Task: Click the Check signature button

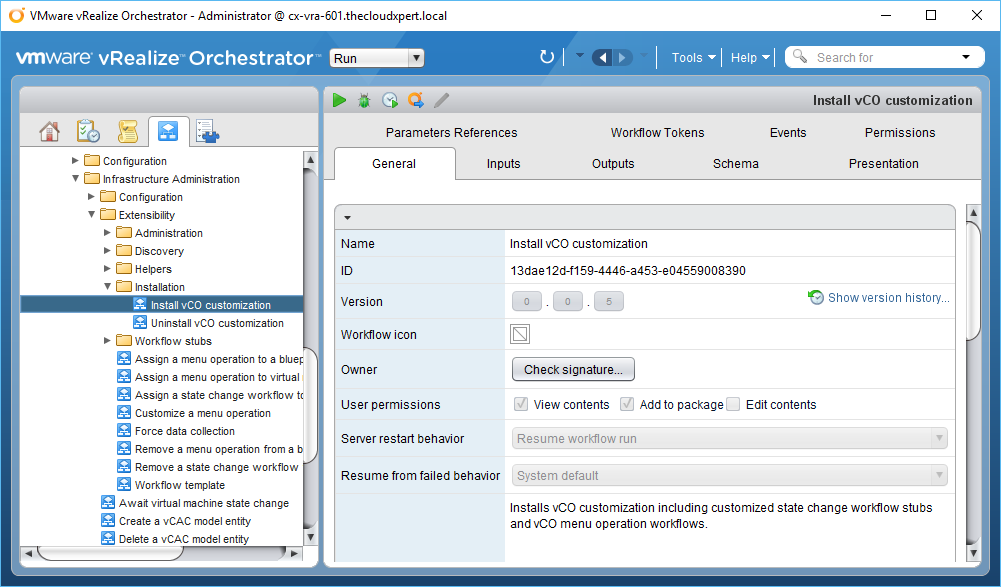Action: coord(573,370)
